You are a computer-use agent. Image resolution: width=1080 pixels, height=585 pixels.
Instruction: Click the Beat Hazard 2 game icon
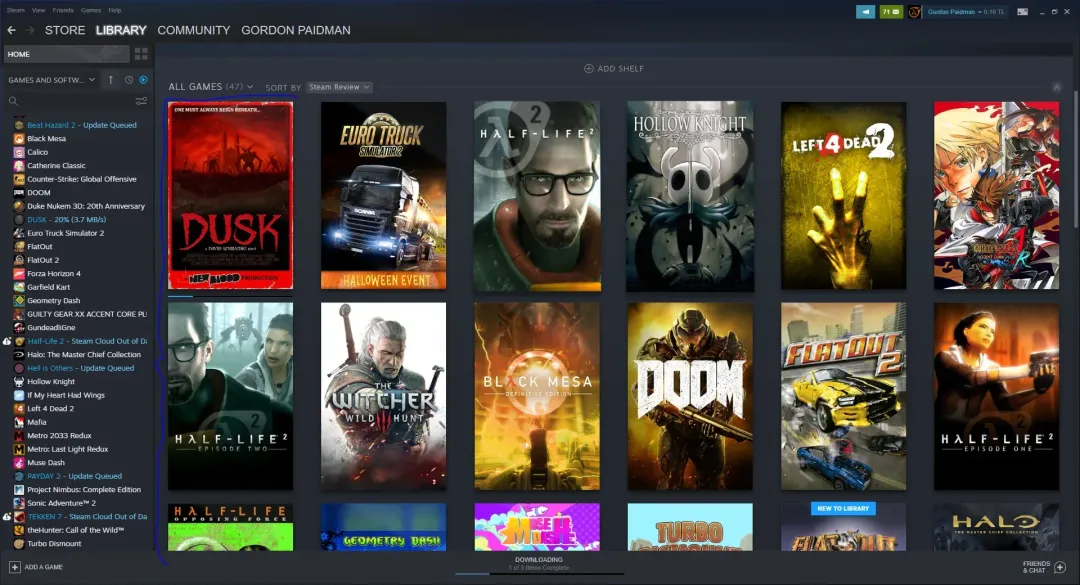tap(19, 125)
